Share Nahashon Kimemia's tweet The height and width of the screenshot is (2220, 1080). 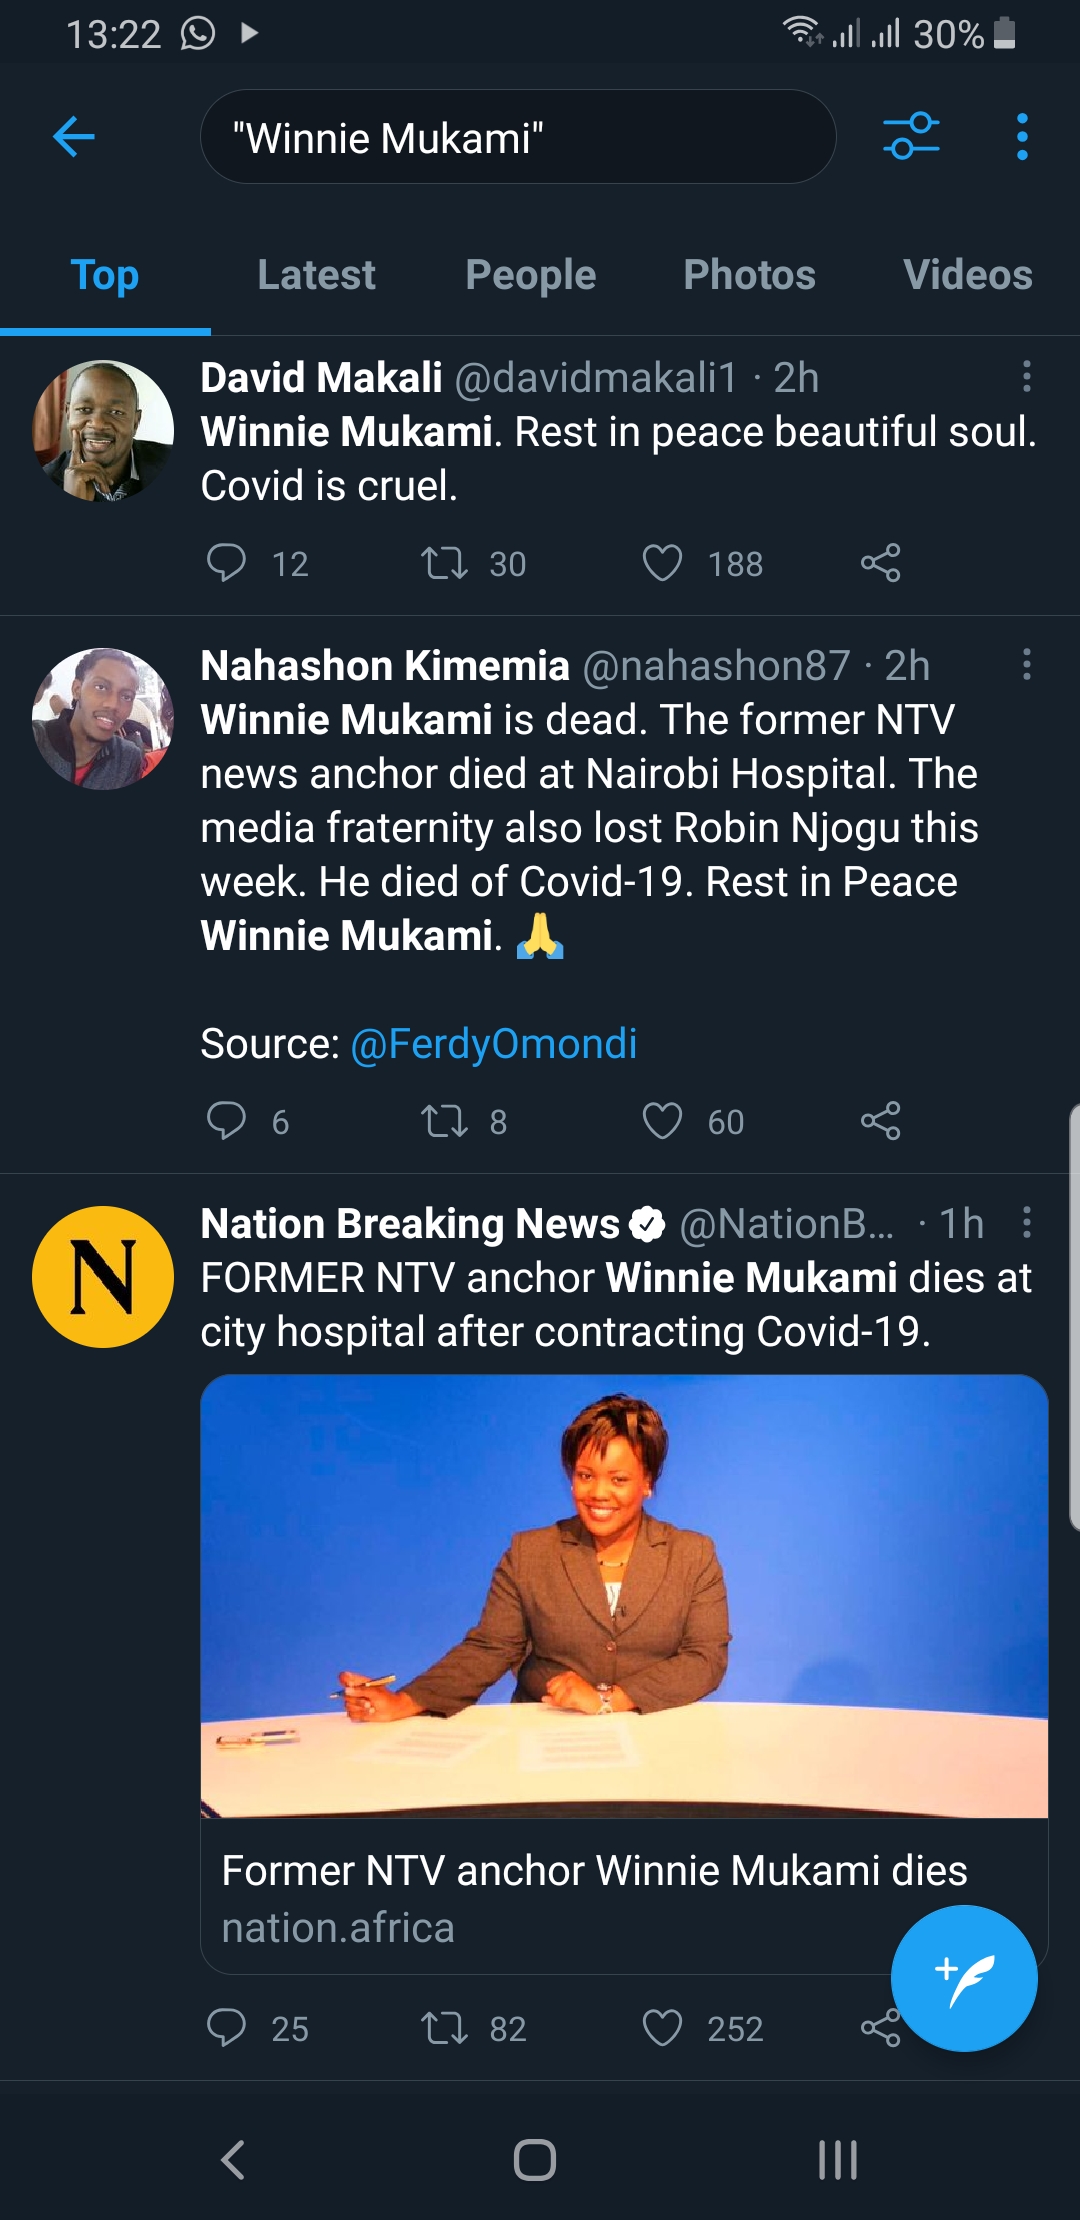880,1121
